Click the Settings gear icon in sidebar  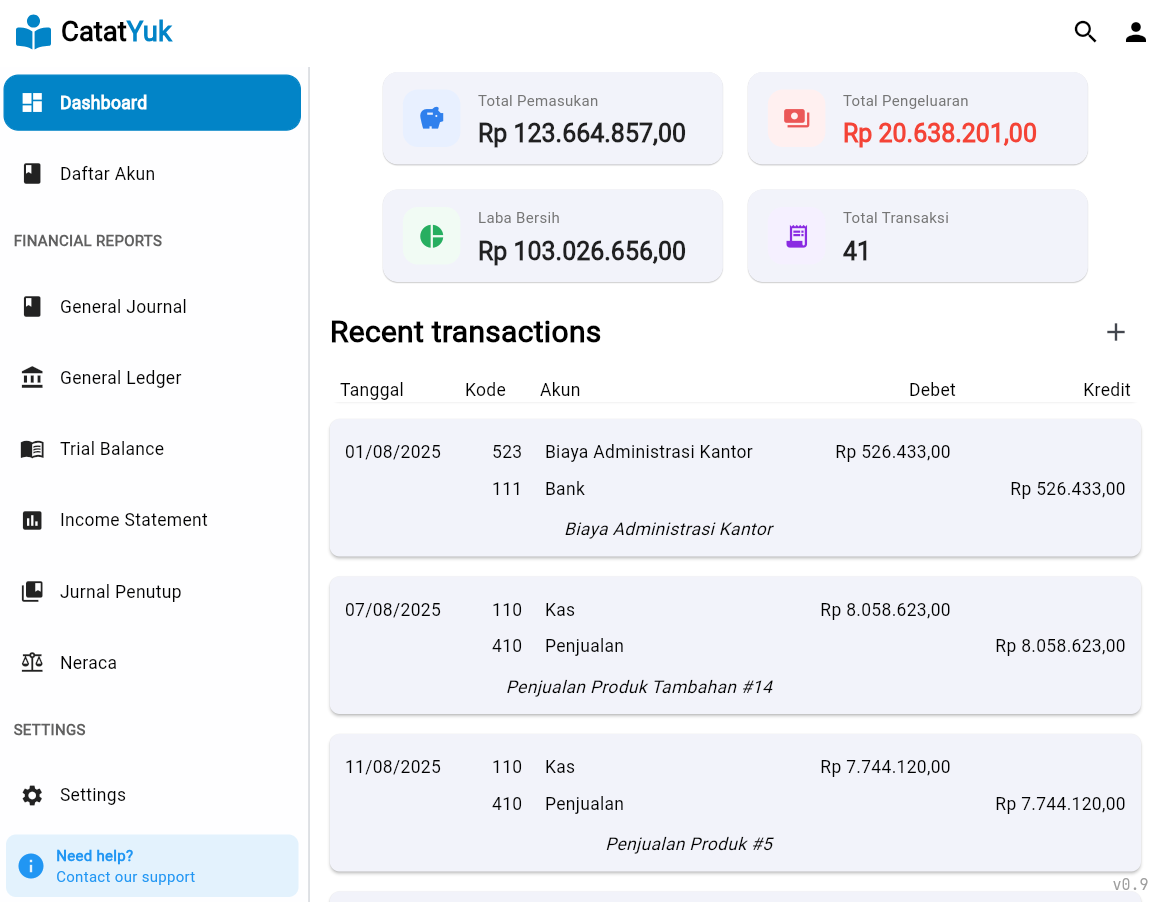[32, 795]
